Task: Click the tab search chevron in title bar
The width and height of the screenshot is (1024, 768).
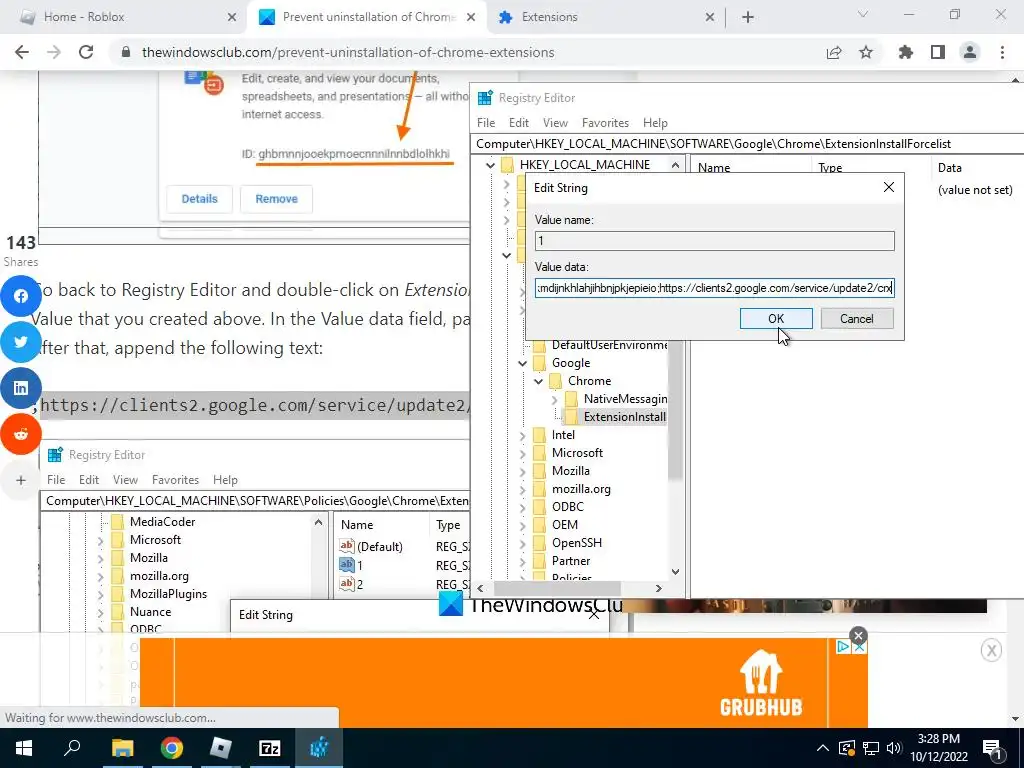Action: pos(863,14)
